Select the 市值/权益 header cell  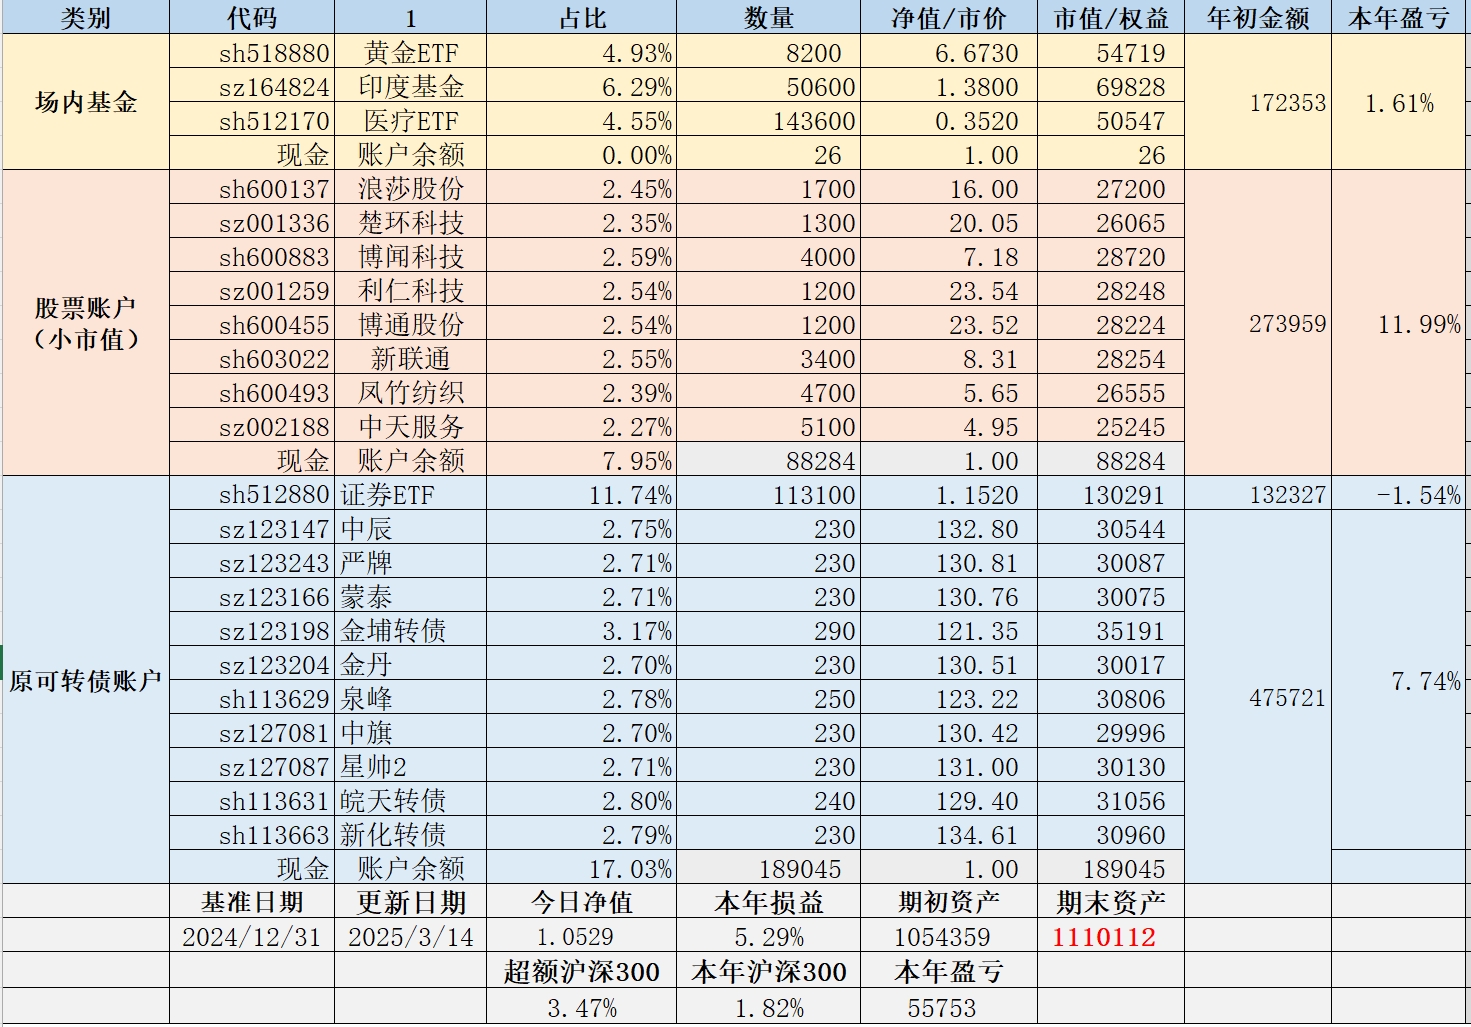point(1111,18)
